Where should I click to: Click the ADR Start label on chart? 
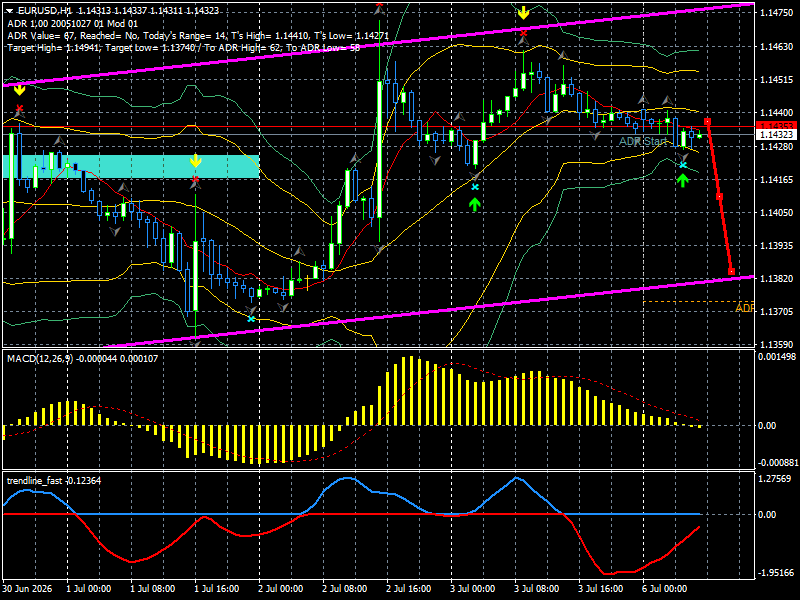tap(643, 141)
